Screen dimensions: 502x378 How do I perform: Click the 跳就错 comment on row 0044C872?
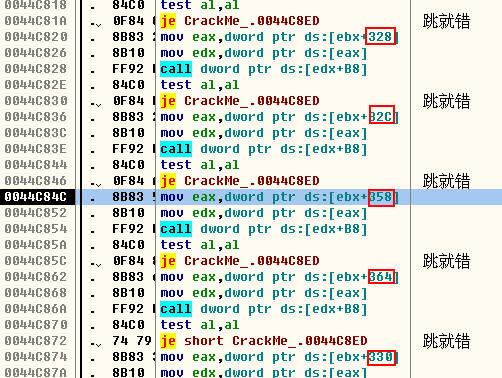pos(446,341)
